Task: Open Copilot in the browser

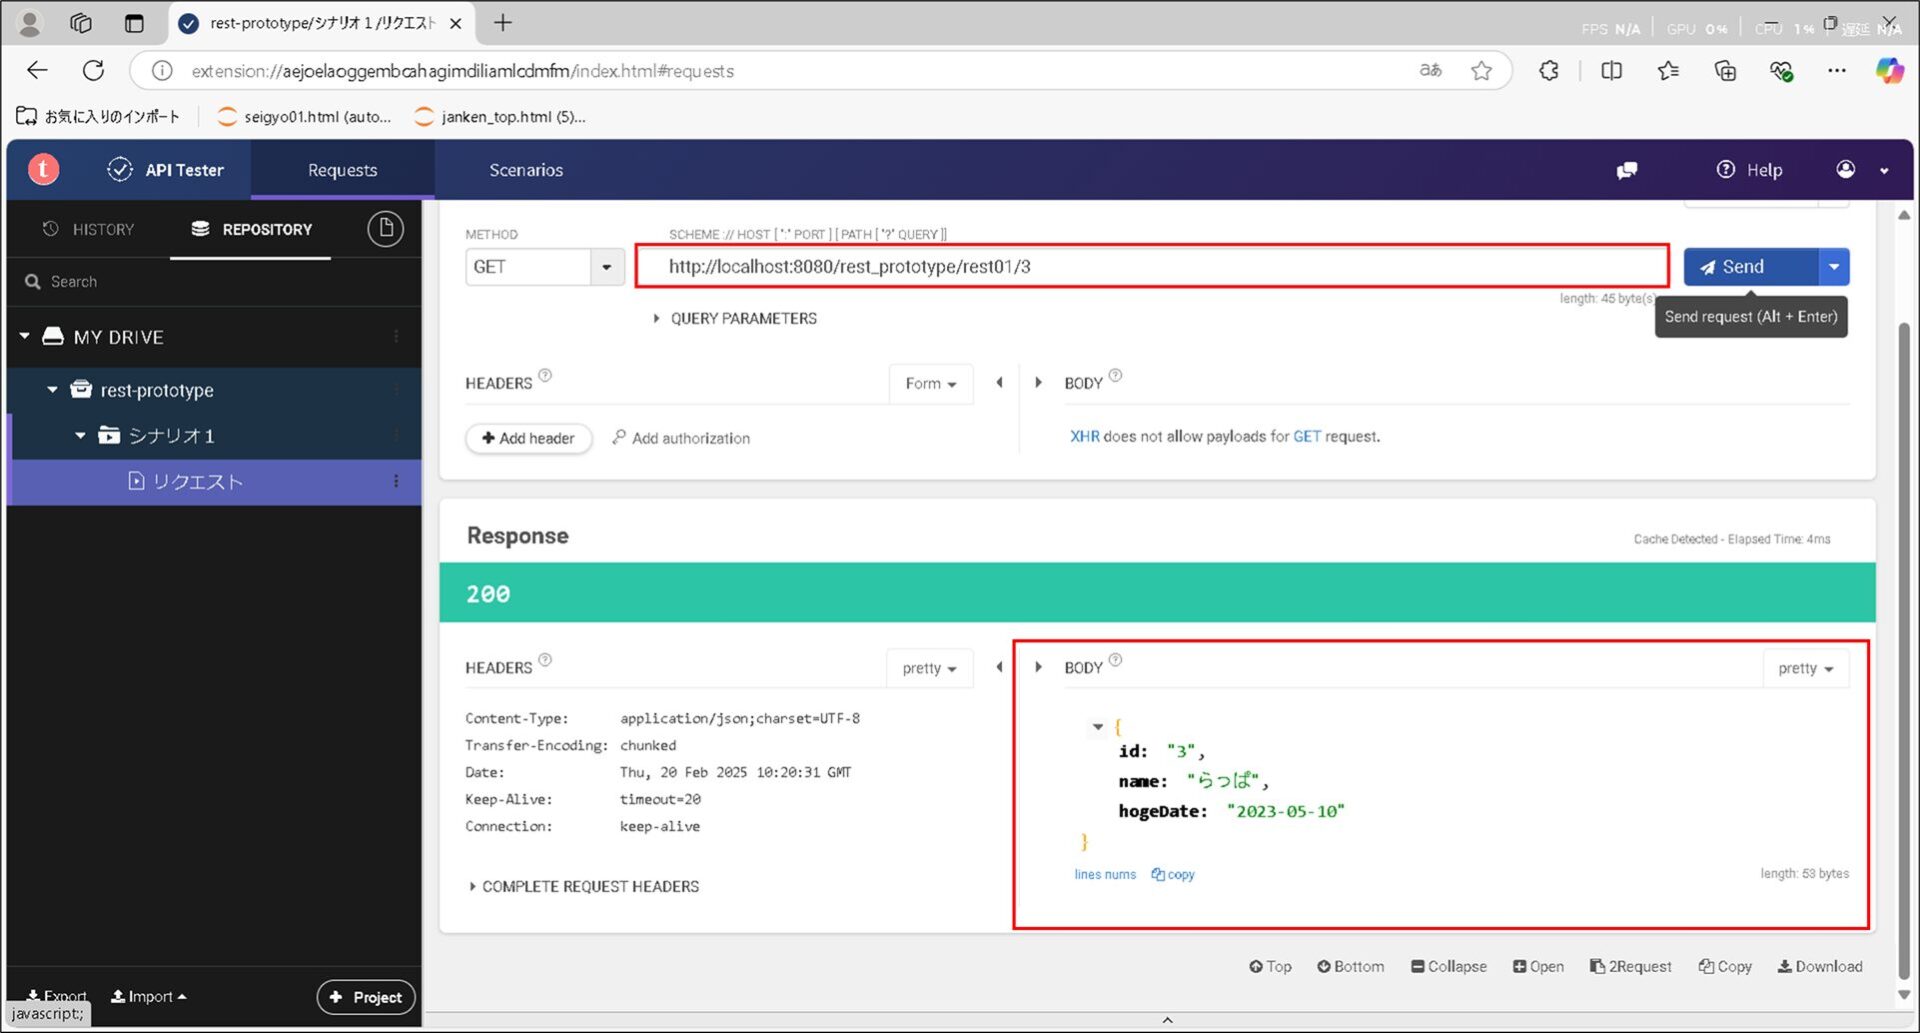Action: pyautogui.click(x=1889, y=70)
